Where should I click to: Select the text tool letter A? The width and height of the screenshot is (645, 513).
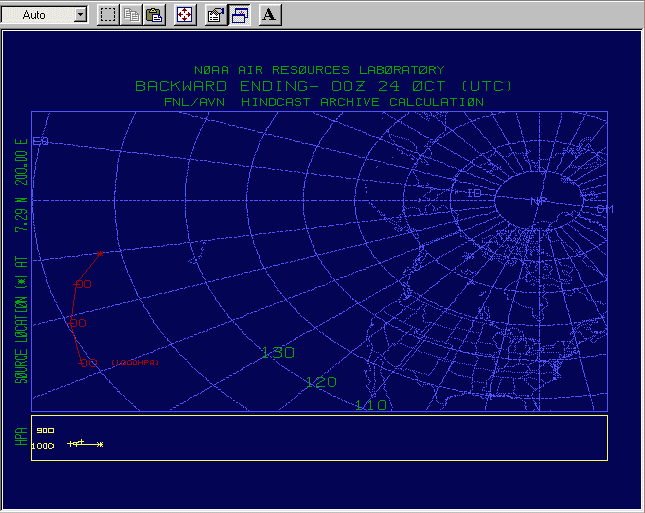270,15
